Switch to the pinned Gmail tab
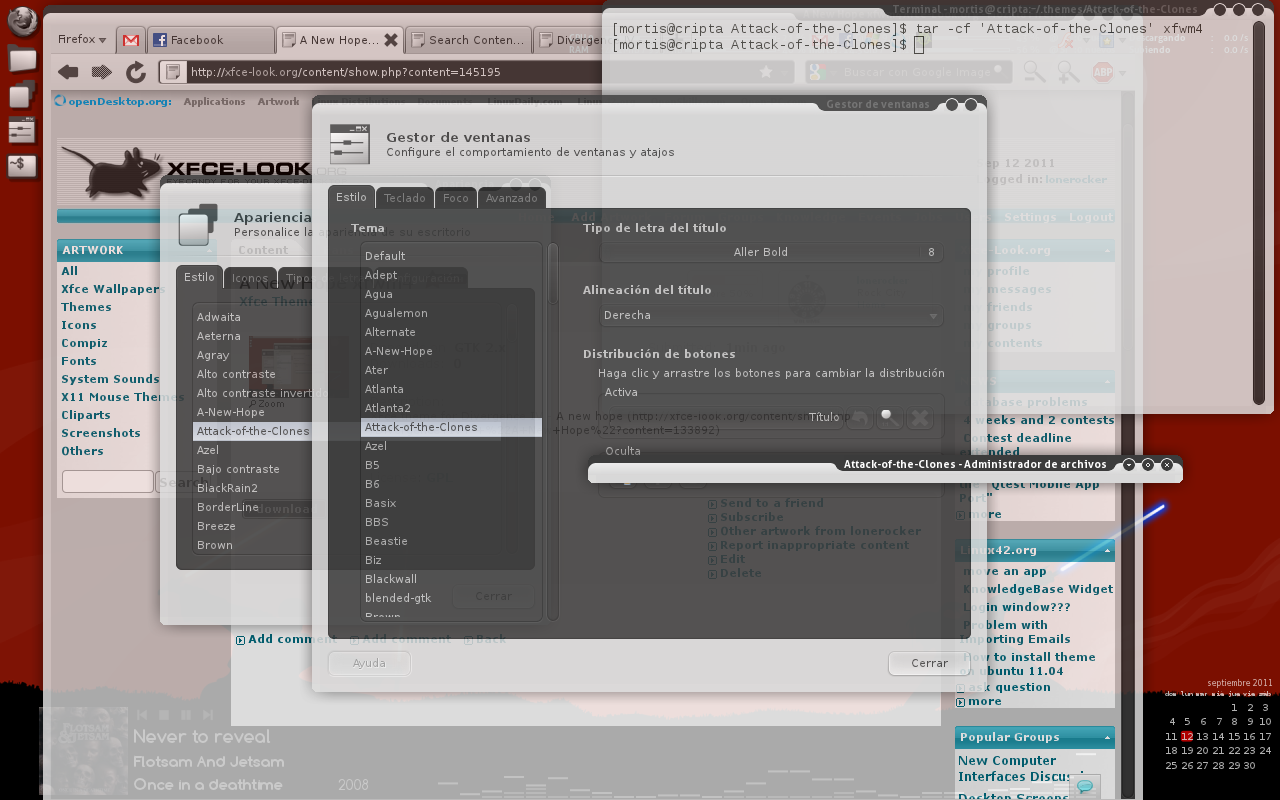 coord(130,40)
